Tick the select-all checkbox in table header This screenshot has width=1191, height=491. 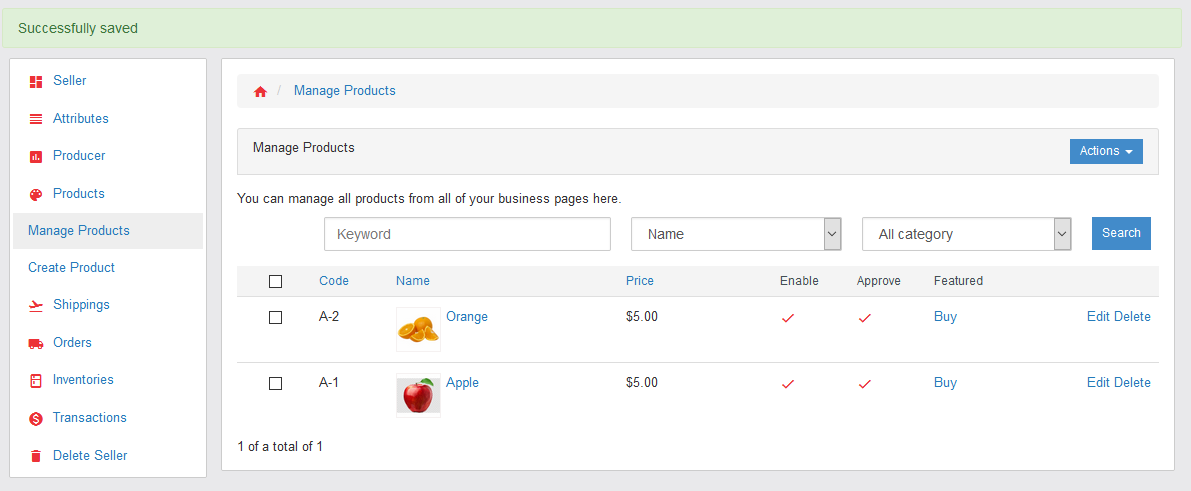coord(276,281)
